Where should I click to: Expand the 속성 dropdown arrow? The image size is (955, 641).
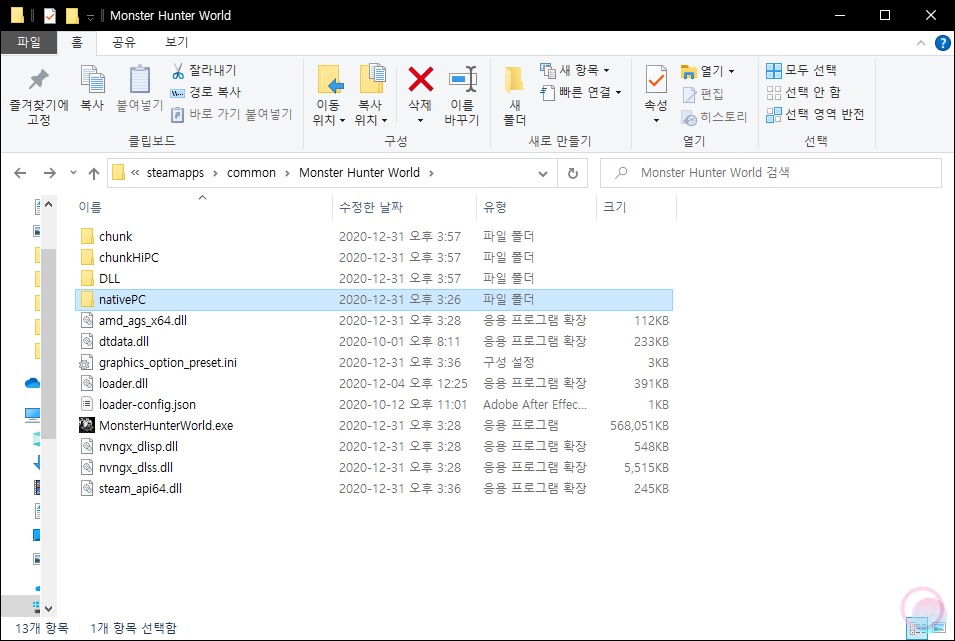coord(656,121)
